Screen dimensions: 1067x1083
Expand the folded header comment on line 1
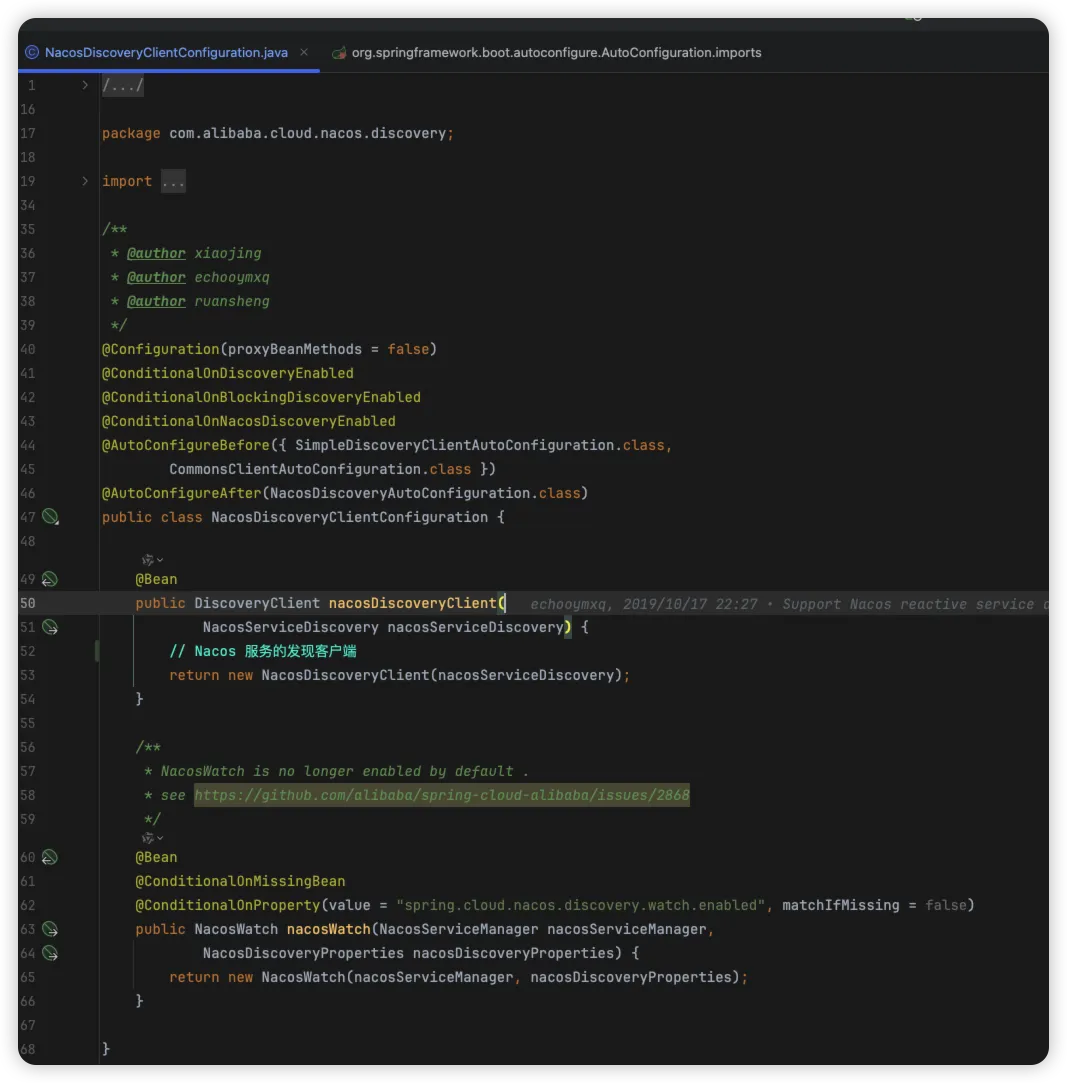pos(85,85)
